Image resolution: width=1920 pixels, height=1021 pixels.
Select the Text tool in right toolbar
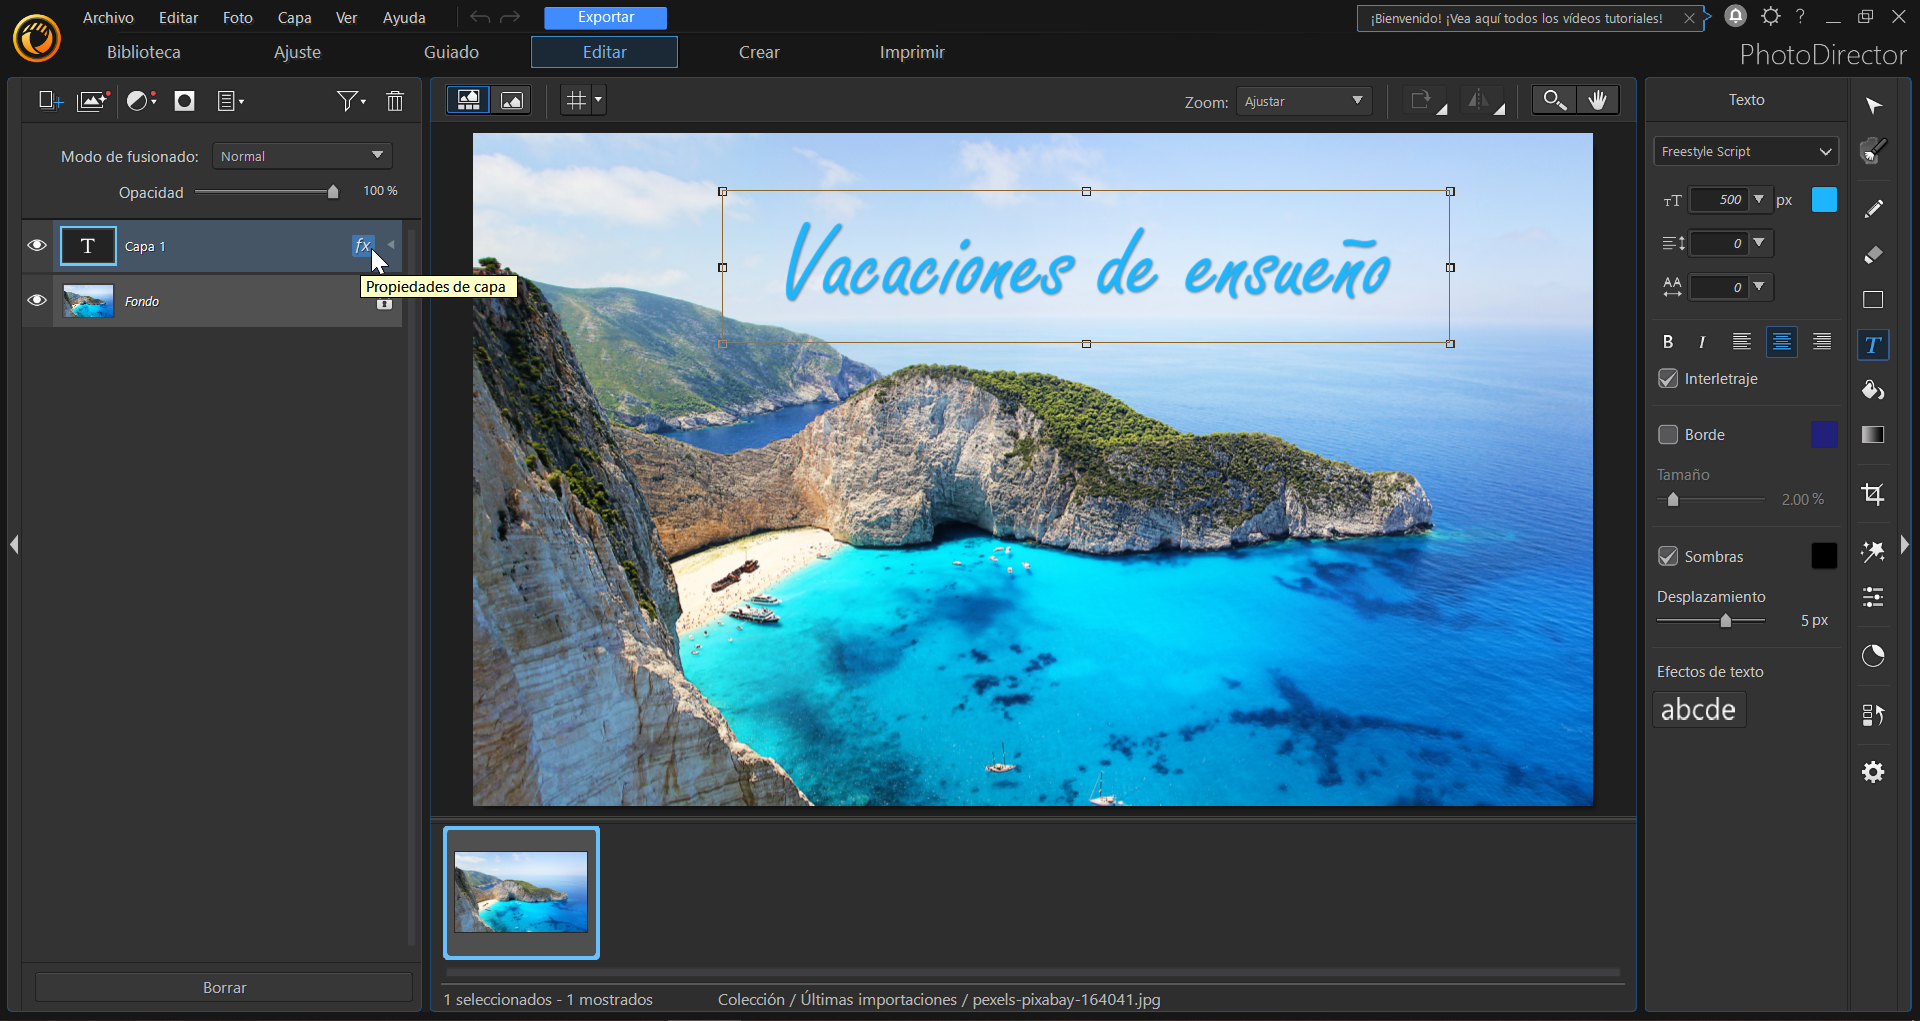pyautogui.click(x=1873, y=345)
